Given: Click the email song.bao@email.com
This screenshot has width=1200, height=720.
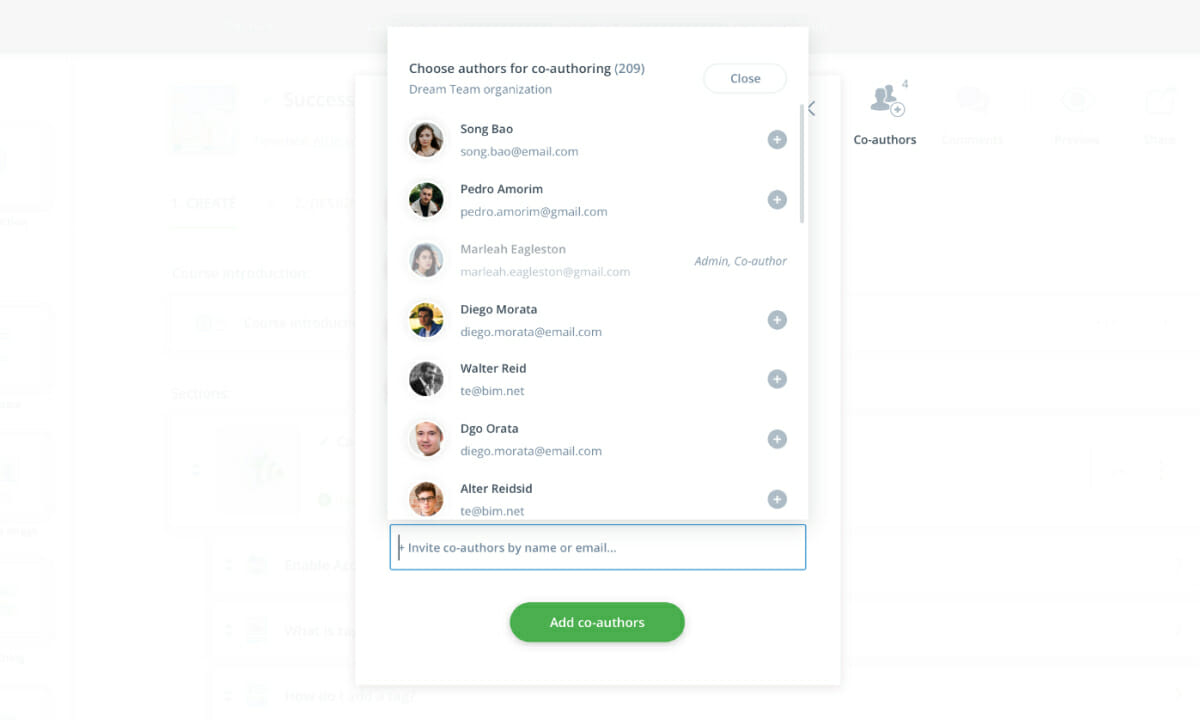Looking at the screenshot, I should (519, 152).
